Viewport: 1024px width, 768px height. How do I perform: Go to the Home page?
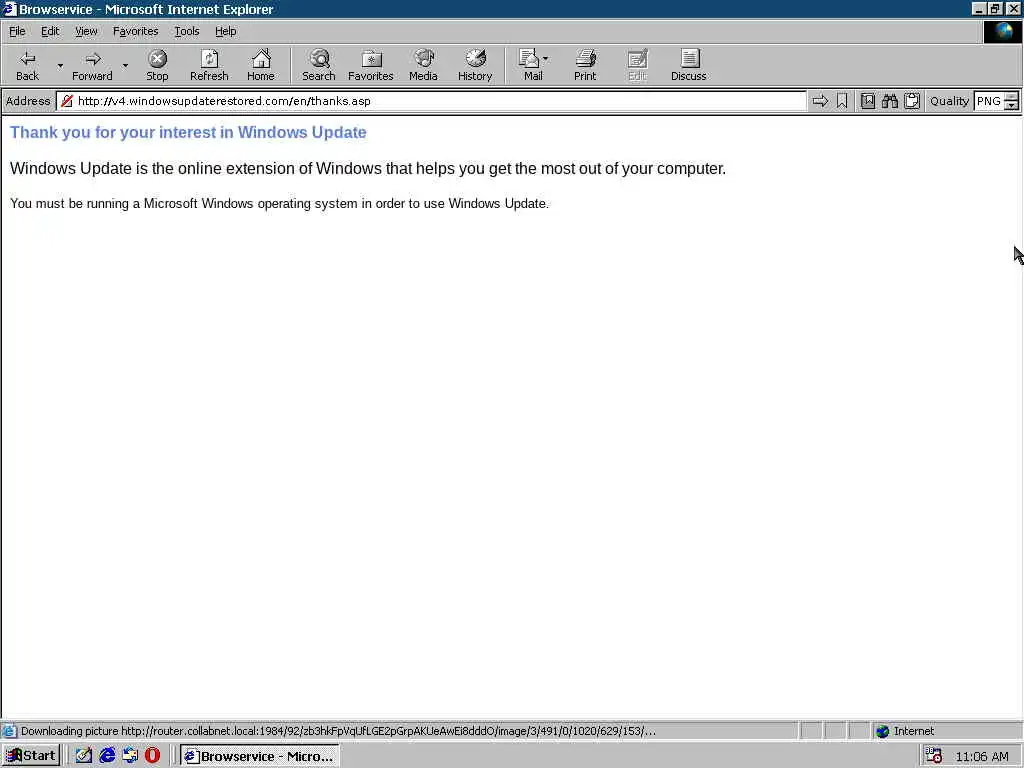pyautogui.click(x=261, y=65)
